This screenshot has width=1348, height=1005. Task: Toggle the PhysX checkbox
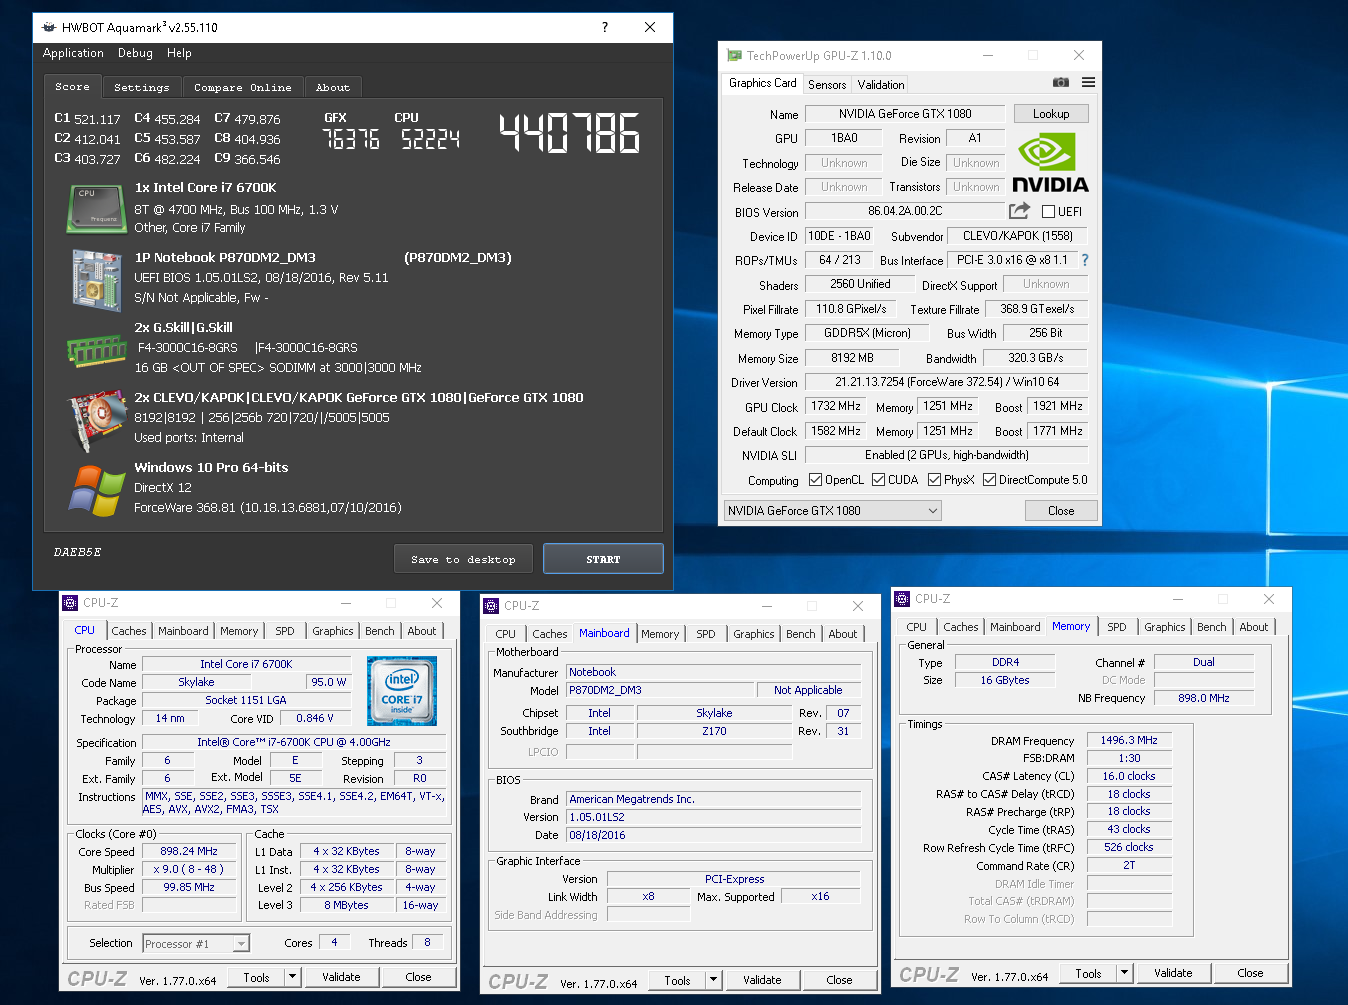[934, 480]
